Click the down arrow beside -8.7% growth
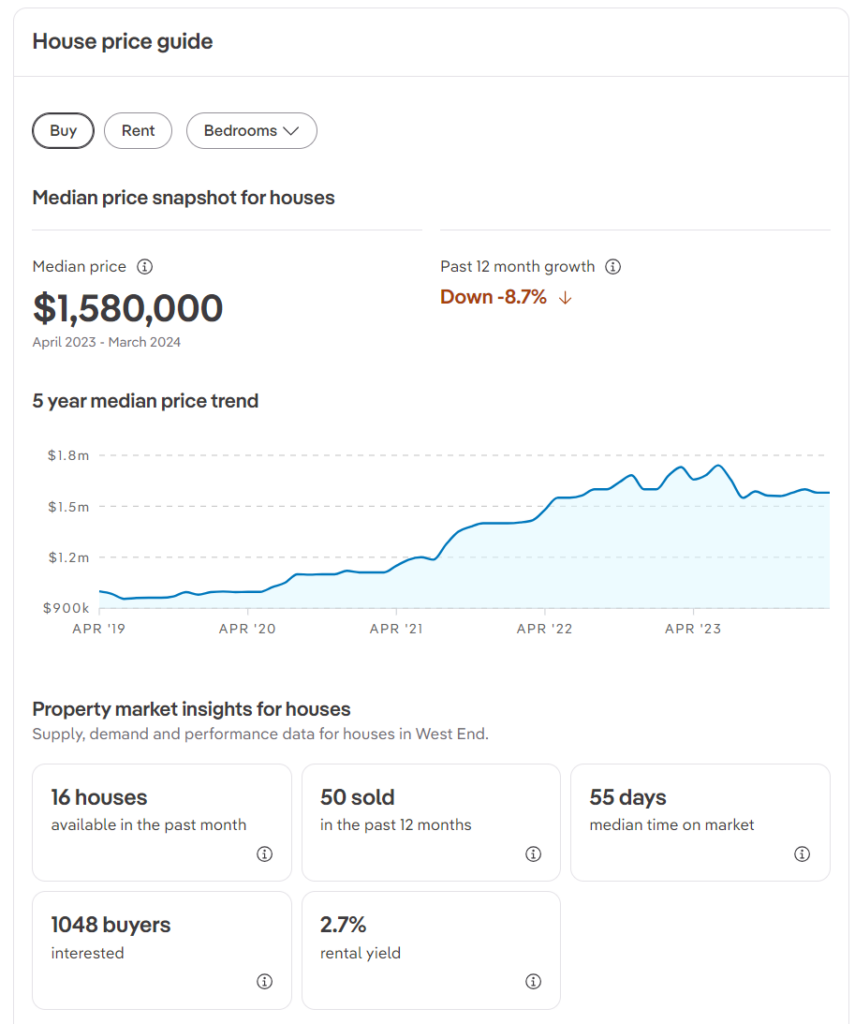855x1024 pixels. (x=565, y=298)
